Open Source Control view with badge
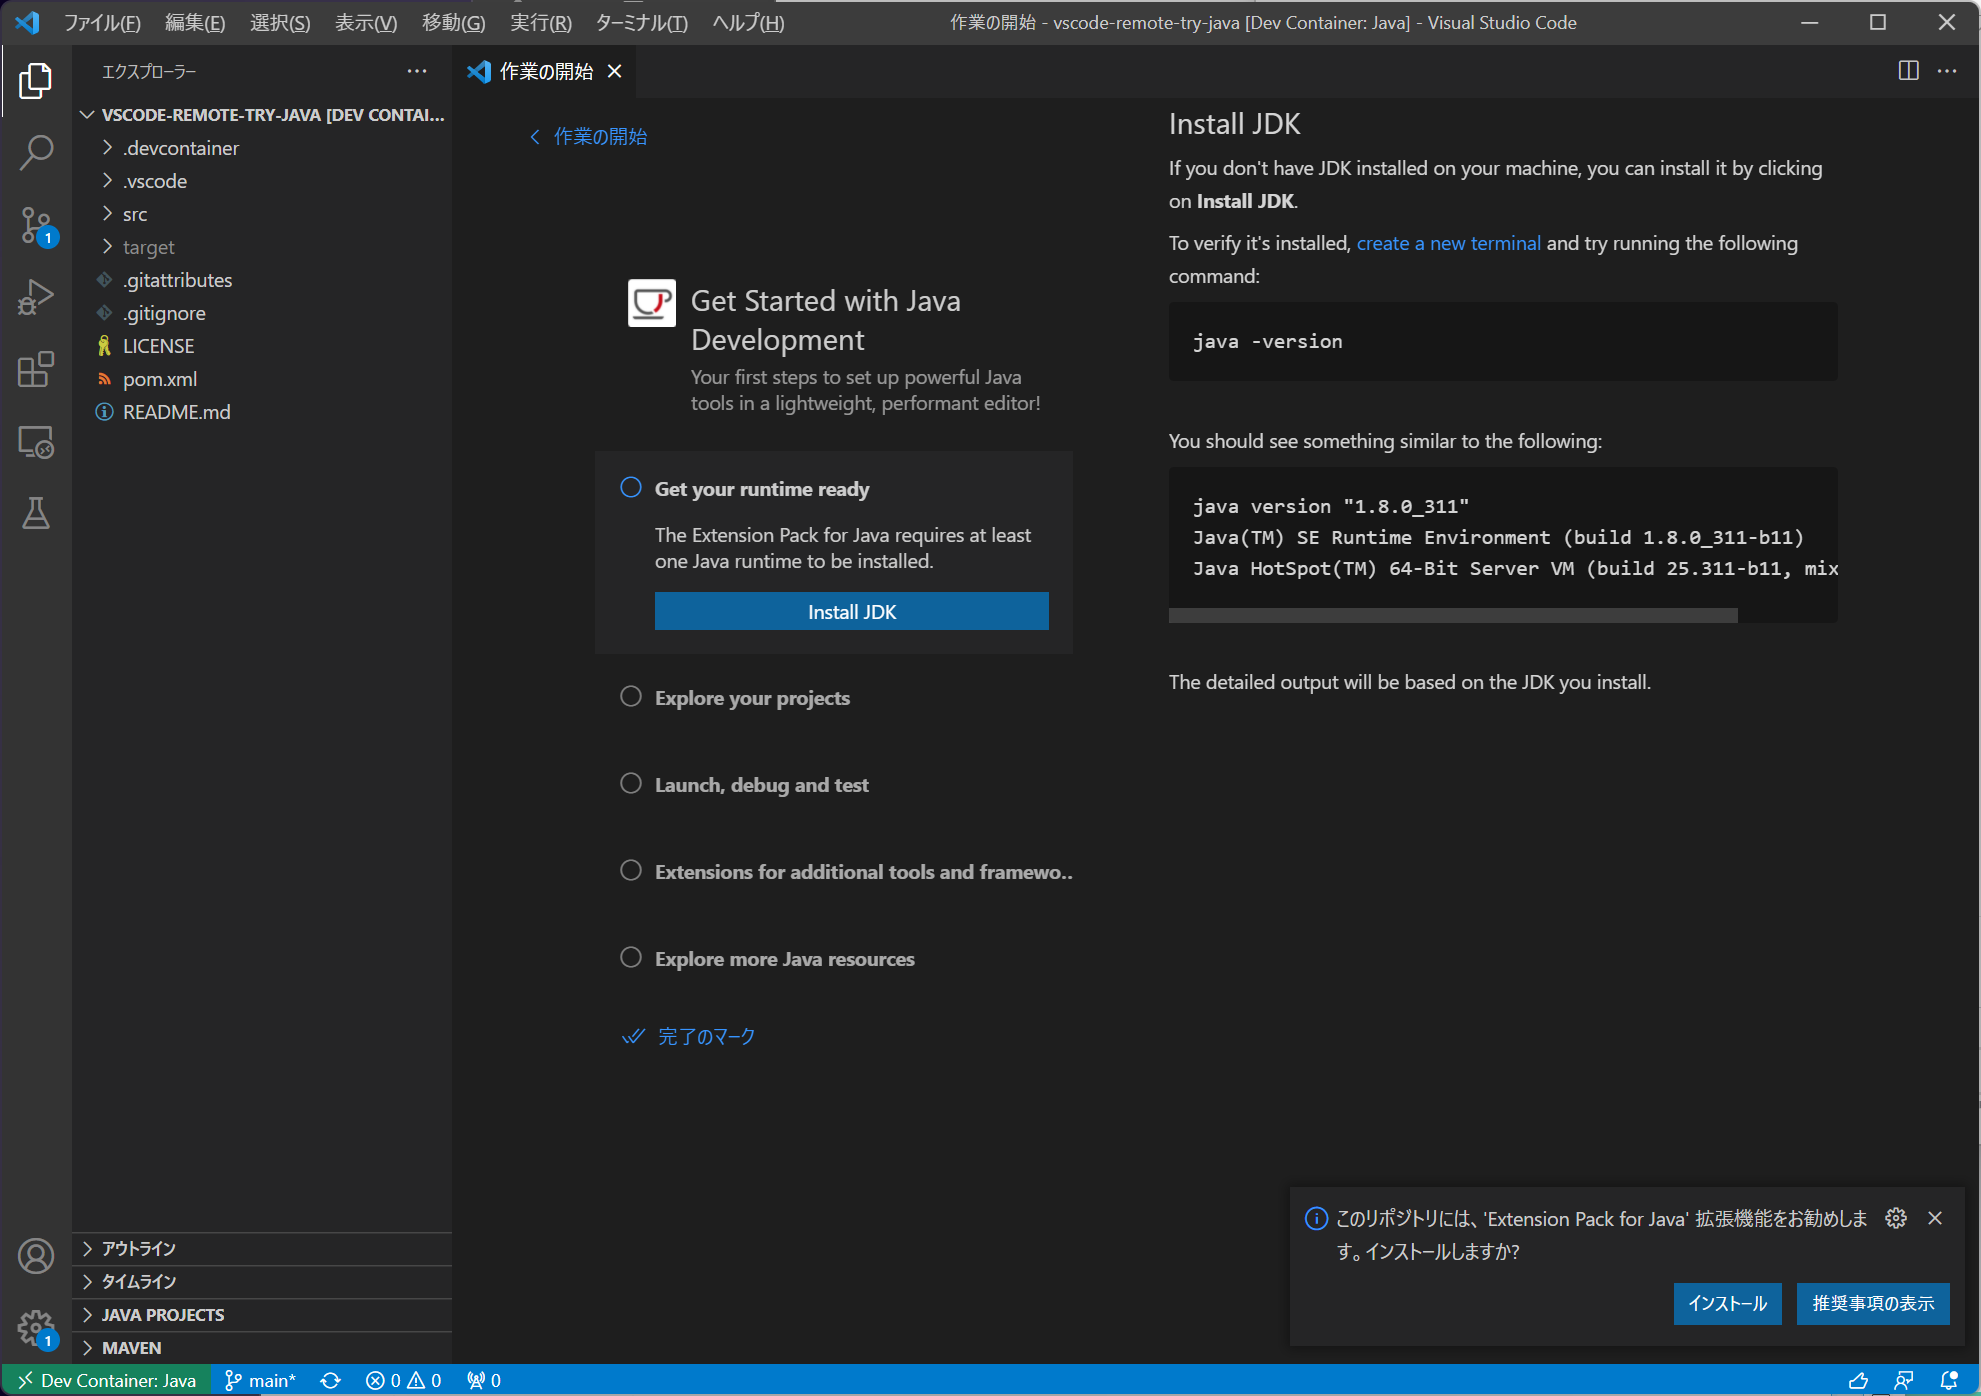The height and width of the screenshot is (1396, 1981). click(x=36, y=225)
